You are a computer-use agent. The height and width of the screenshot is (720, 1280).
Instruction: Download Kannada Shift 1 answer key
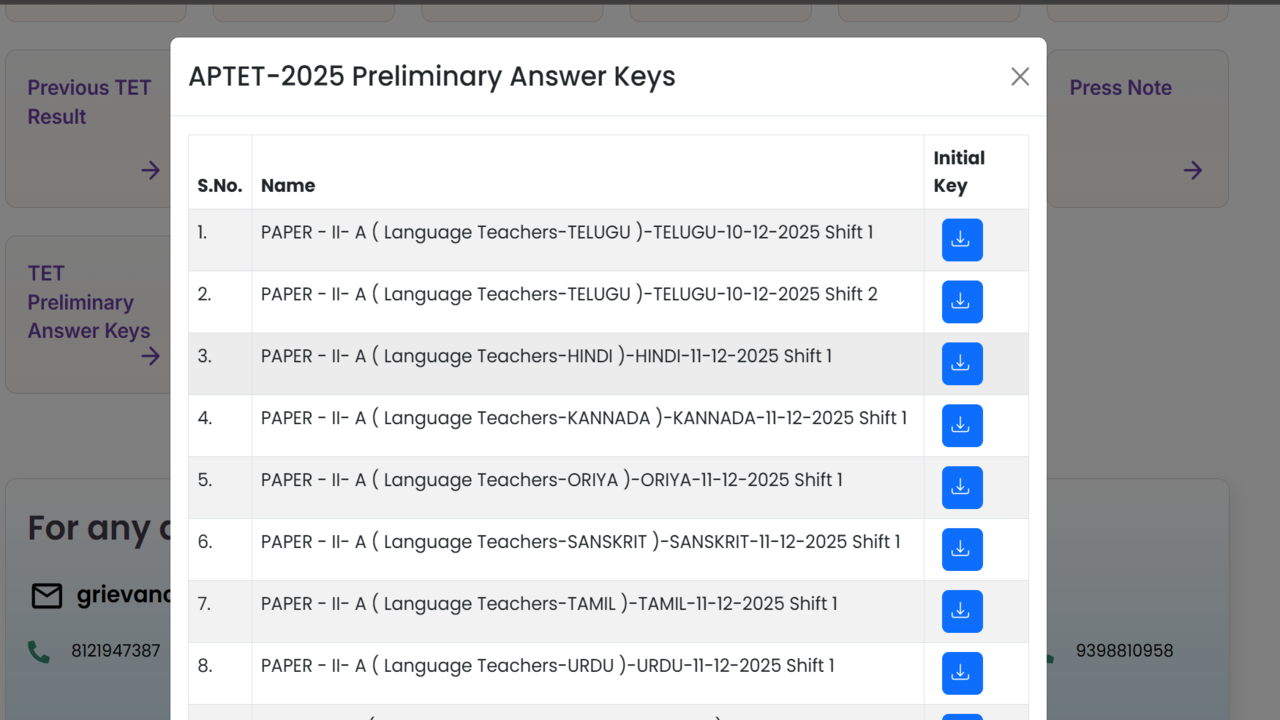pyautogui.click(x=962, y=426)
